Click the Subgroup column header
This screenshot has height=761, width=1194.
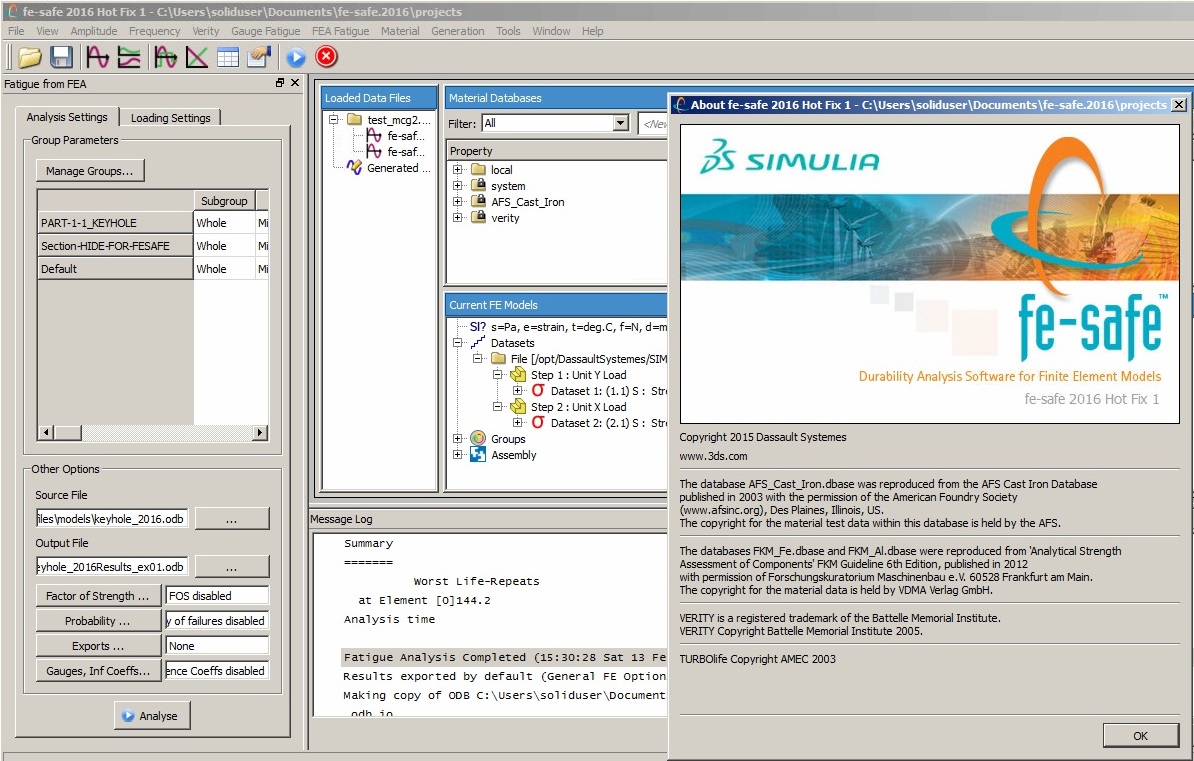point(224,201)
